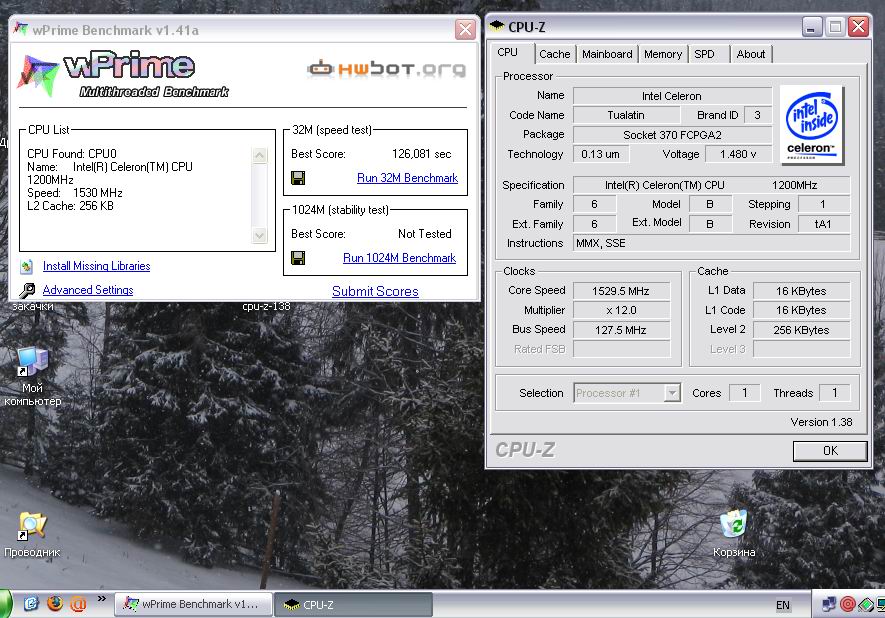885x618 pixels.
Task: Click the Core Speed value 1529.5 MHz
Action: click(x=621, y=291)
